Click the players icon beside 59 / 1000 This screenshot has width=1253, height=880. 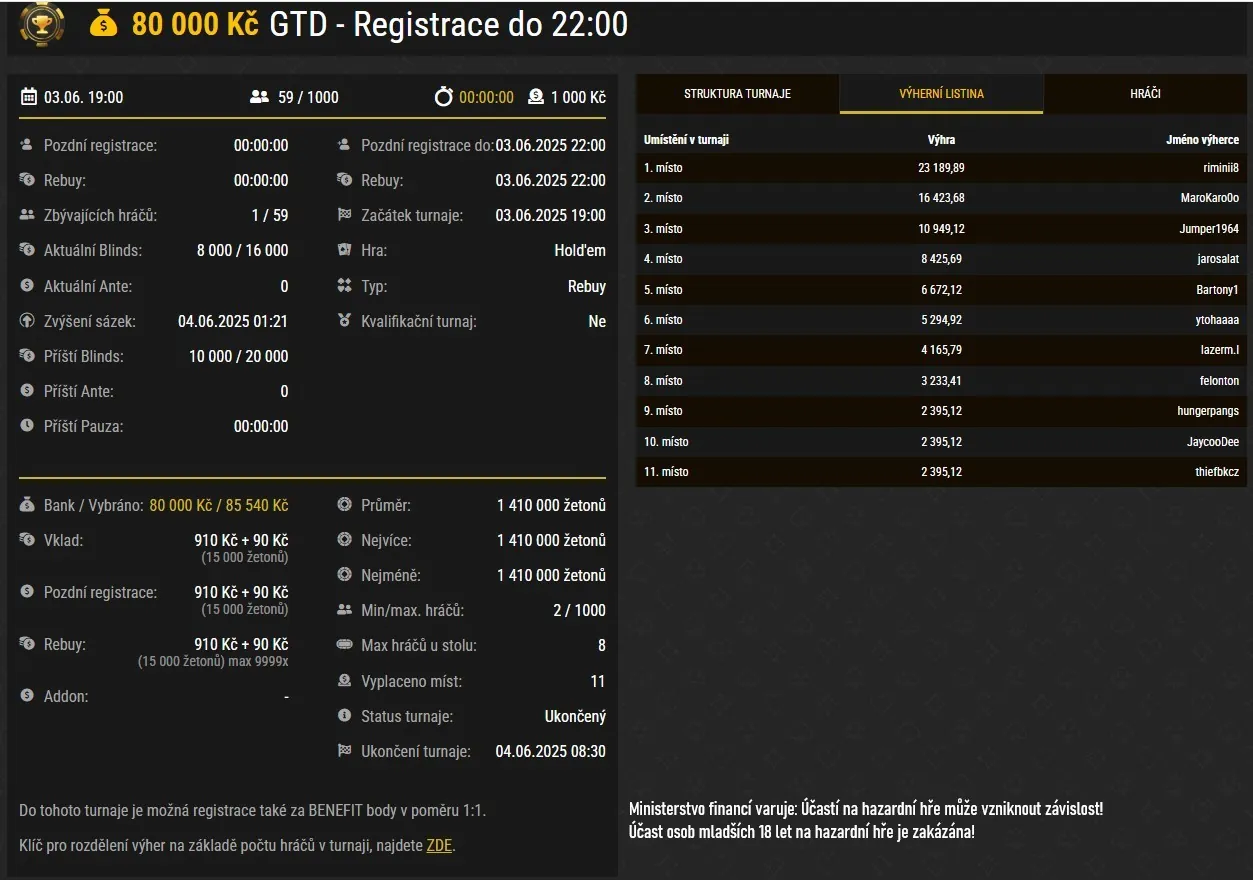(260, 97)
